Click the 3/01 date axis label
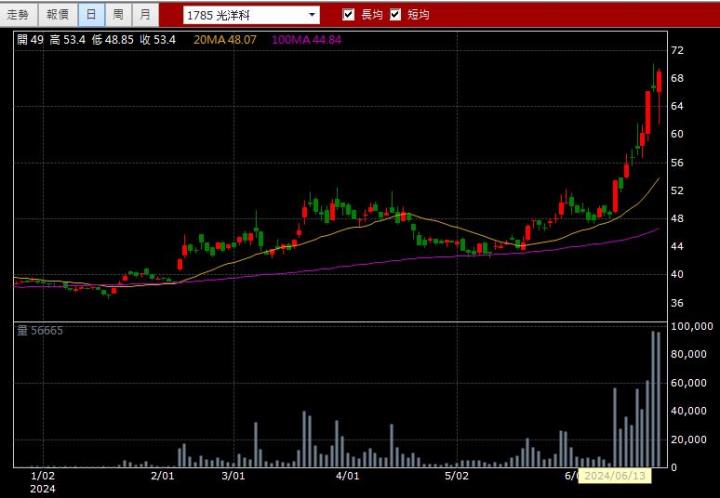 (x=234, y=477)
